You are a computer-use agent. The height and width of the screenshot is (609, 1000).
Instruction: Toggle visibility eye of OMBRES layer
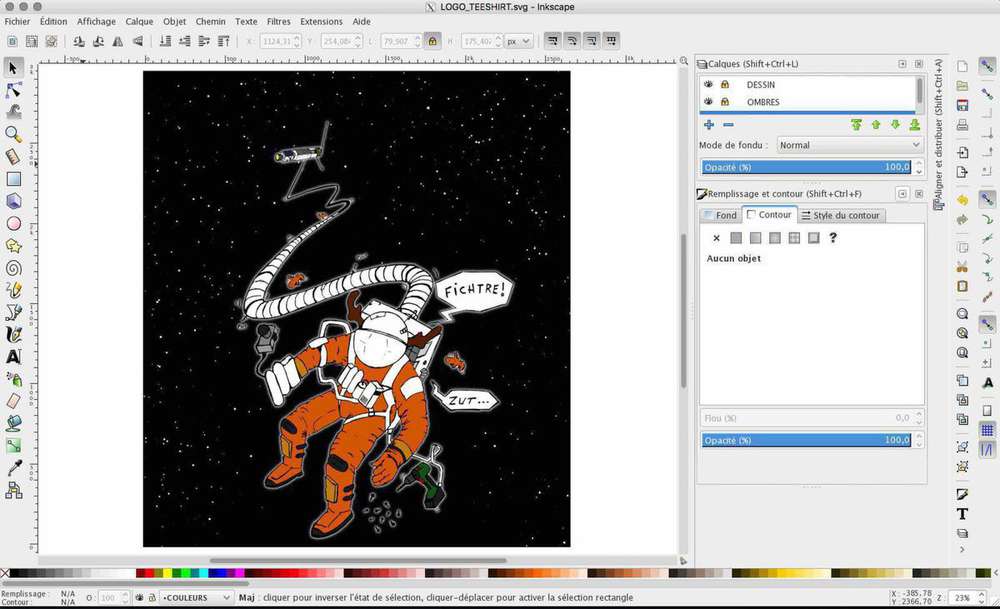tap(708, 101)
